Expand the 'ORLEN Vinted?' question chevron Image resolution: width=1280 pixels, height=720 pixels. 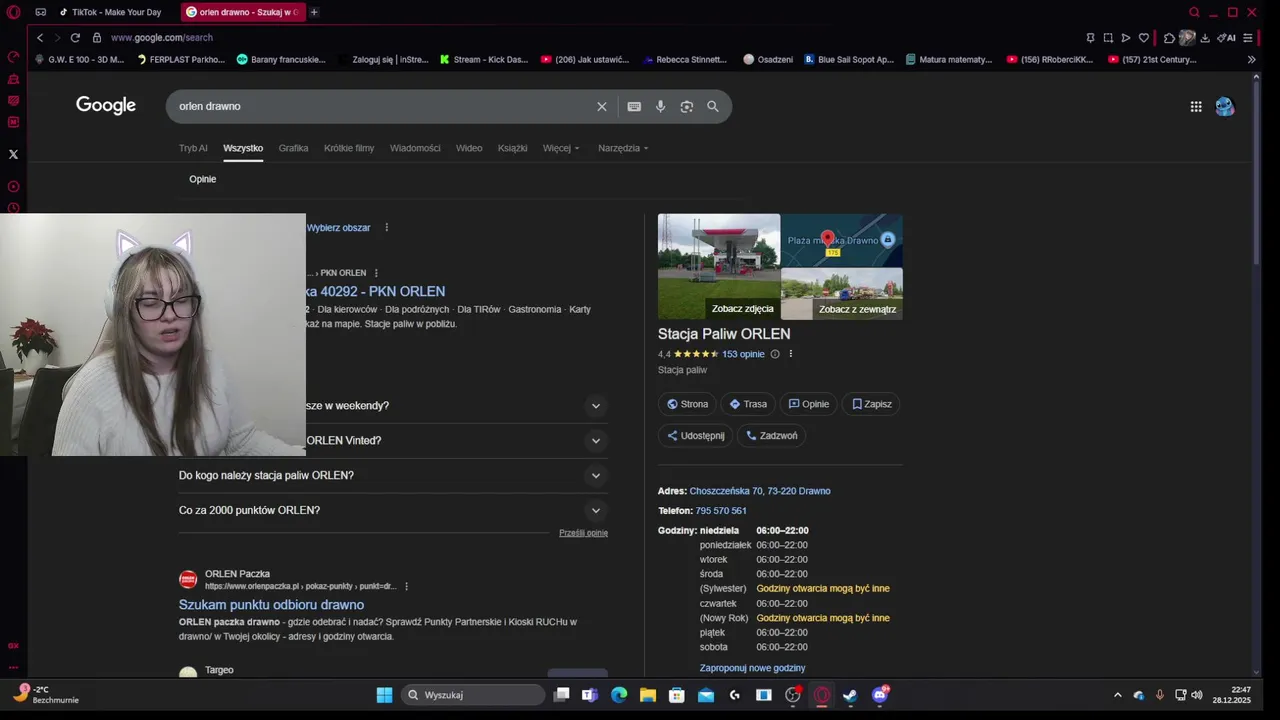(596, 441)
